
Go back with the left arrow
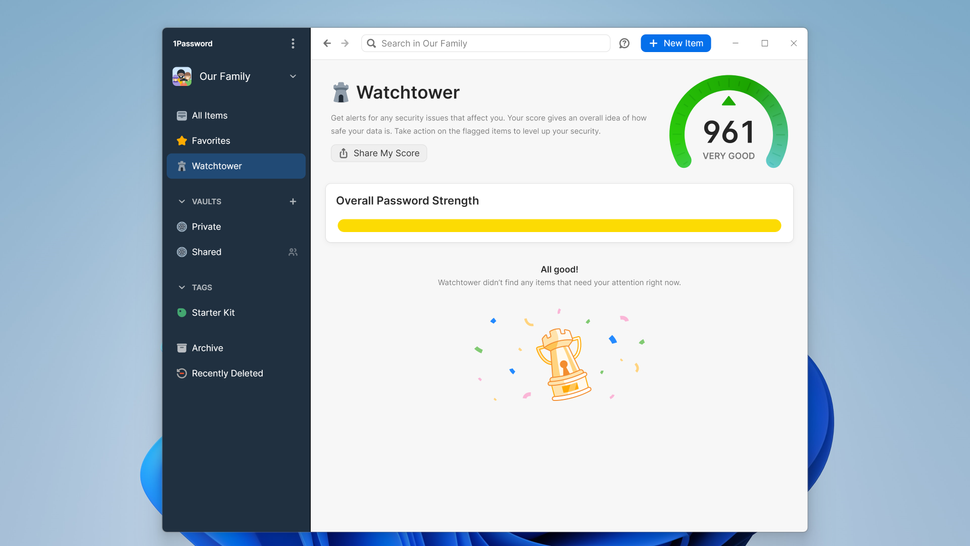[x=327, y=43]
